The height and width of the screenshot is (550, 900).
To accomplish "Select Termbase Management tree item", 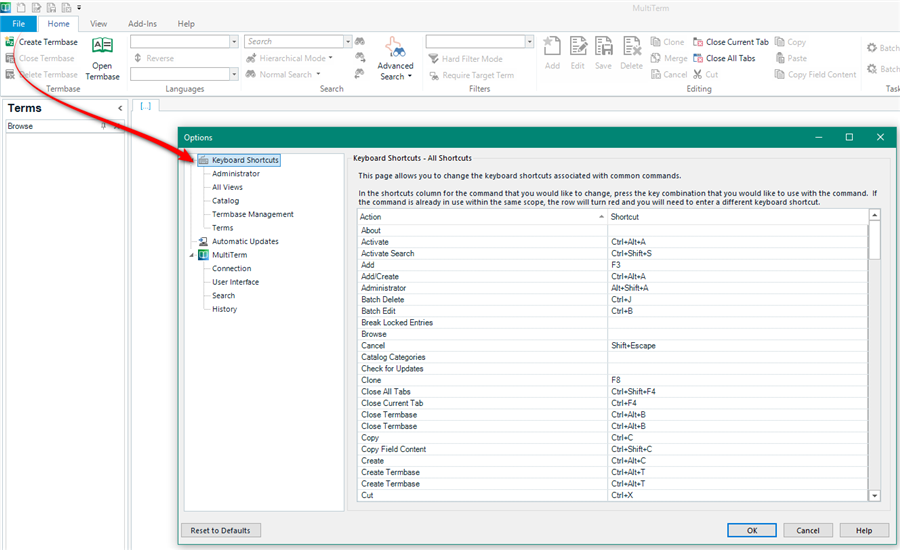I will pos(253,214).
